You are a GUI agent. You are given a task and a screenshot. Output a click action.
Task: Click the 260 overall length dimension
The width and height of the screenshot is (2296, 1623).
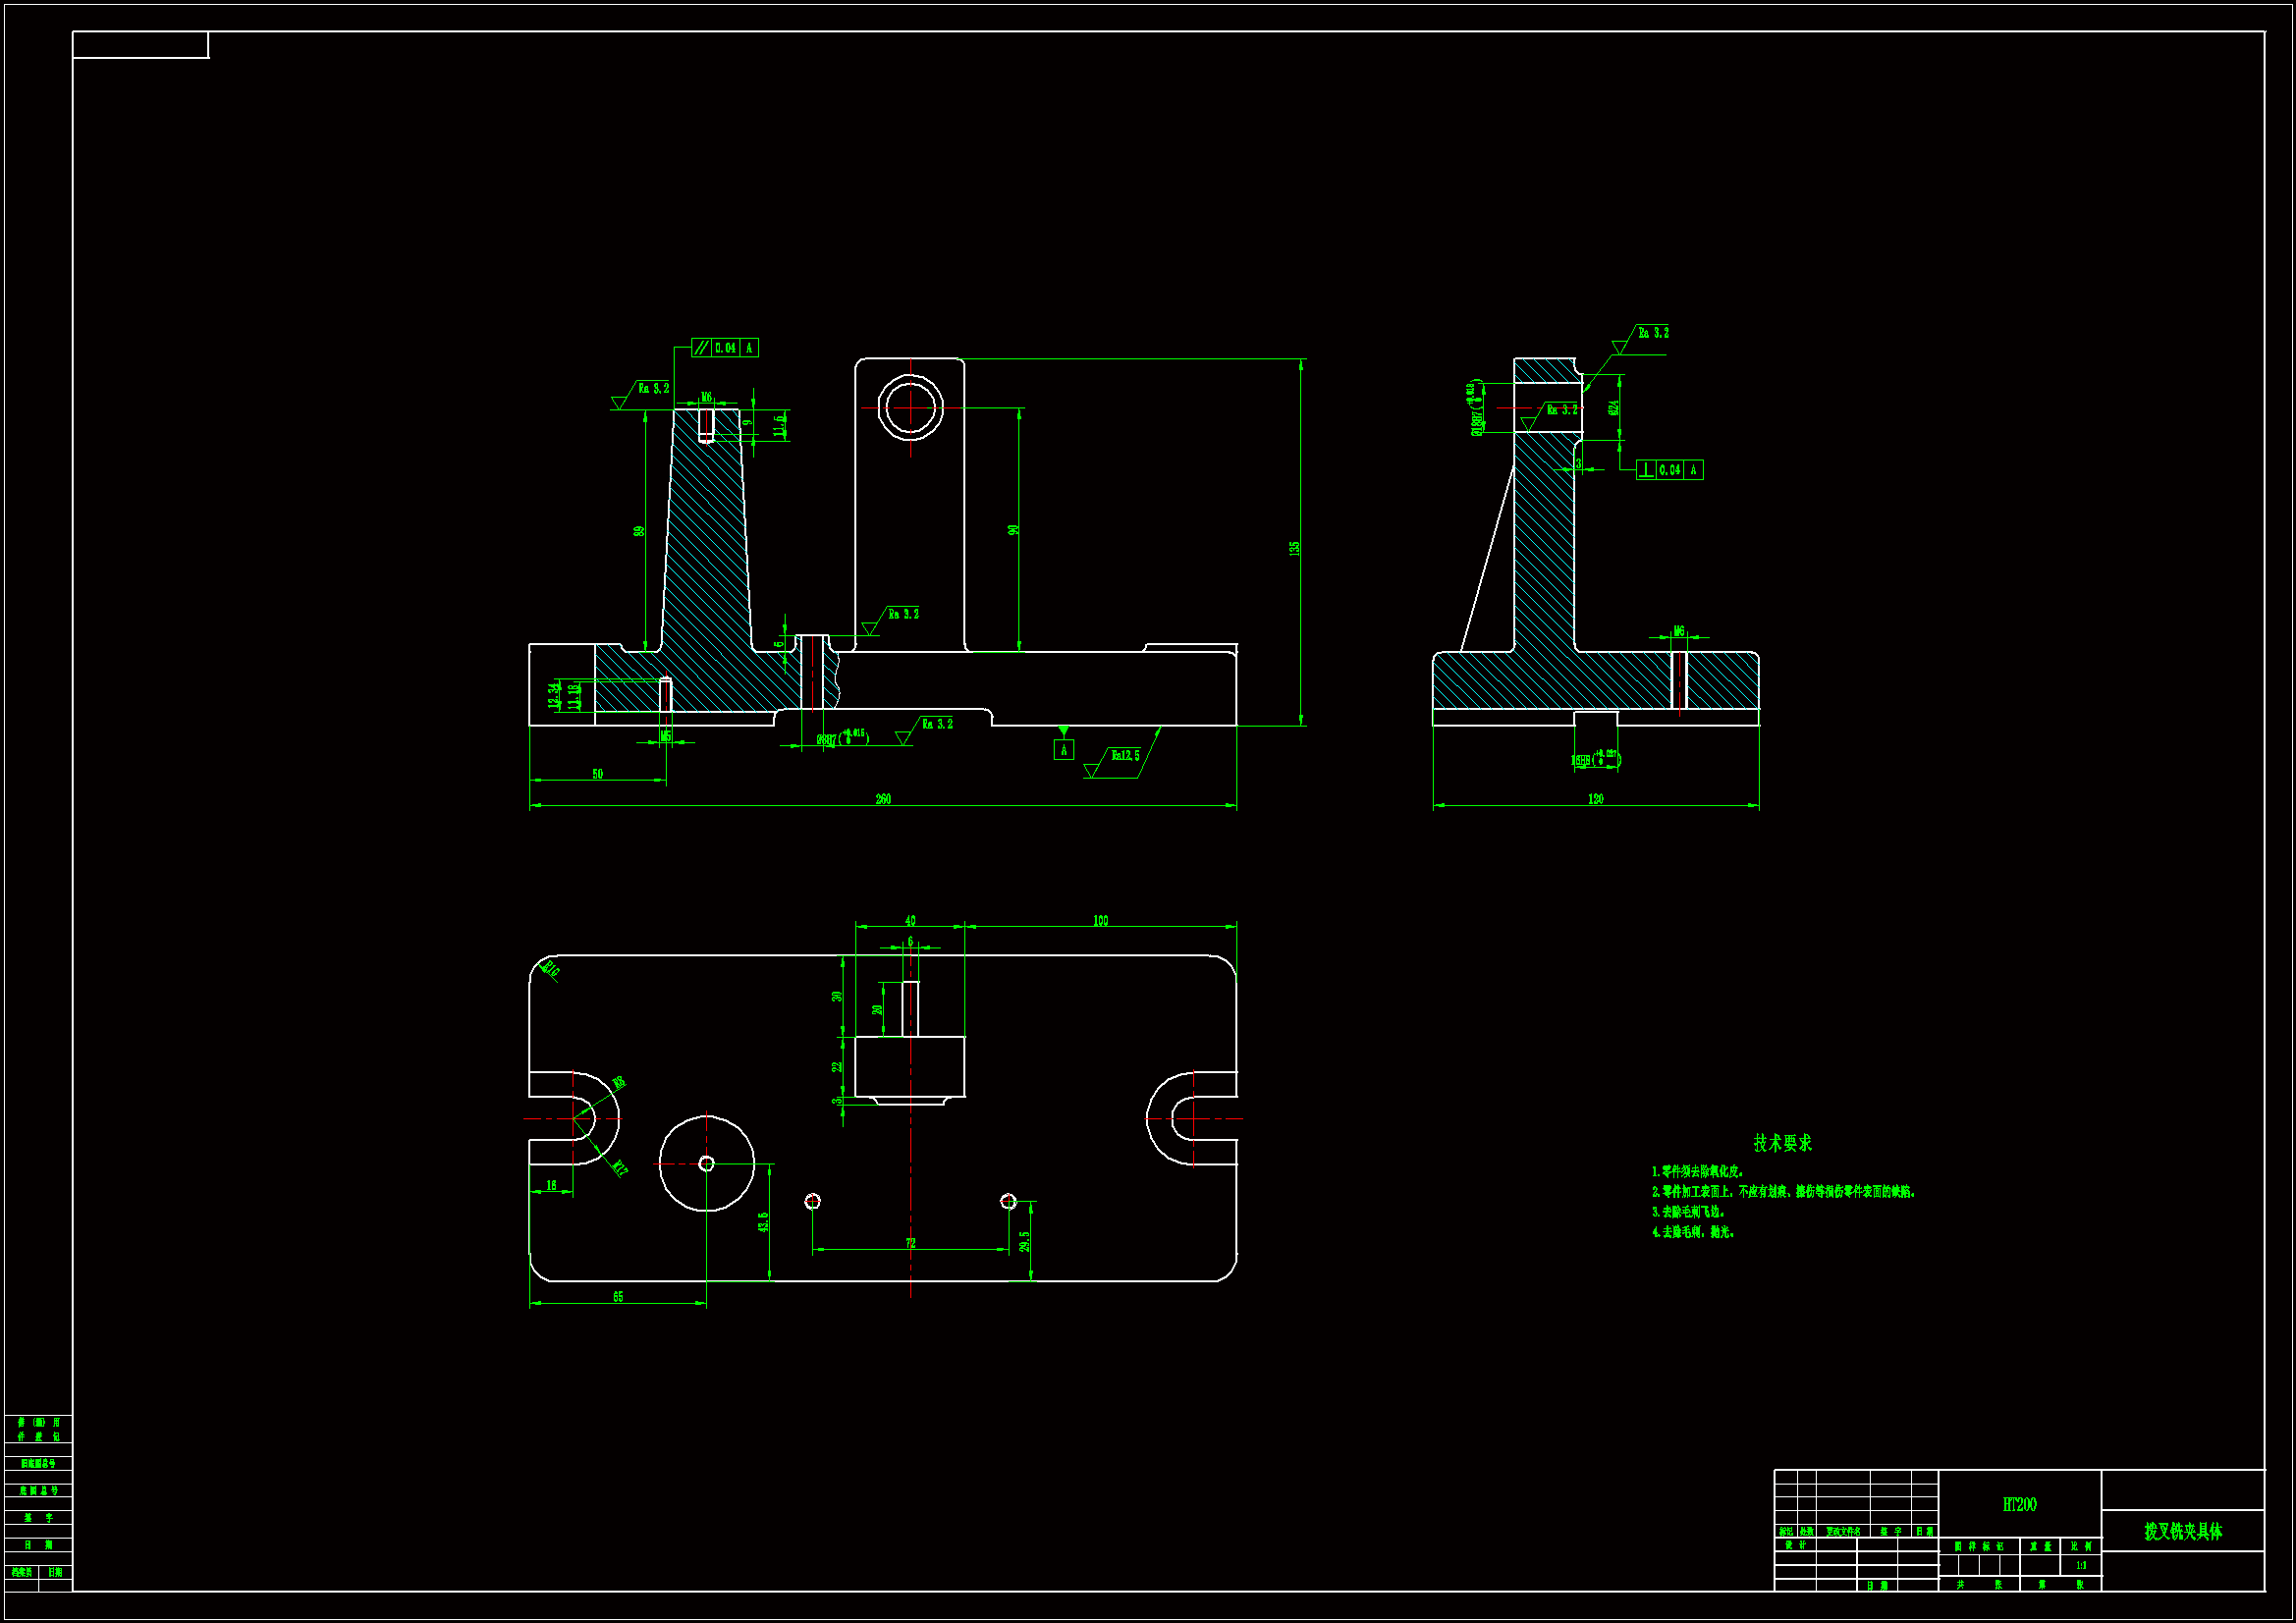coord(883,799)
